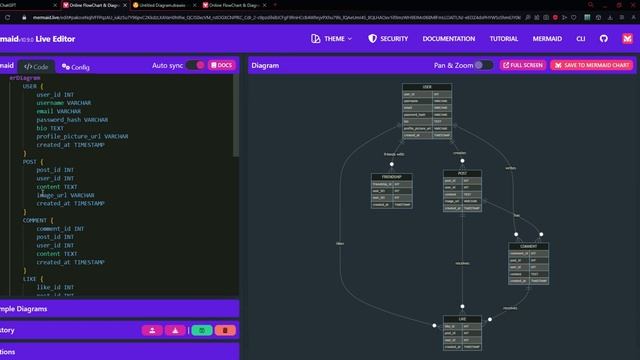Click the LIKE entity in the diagram
This screenshot has height=360, width=640.
[462, 333]
